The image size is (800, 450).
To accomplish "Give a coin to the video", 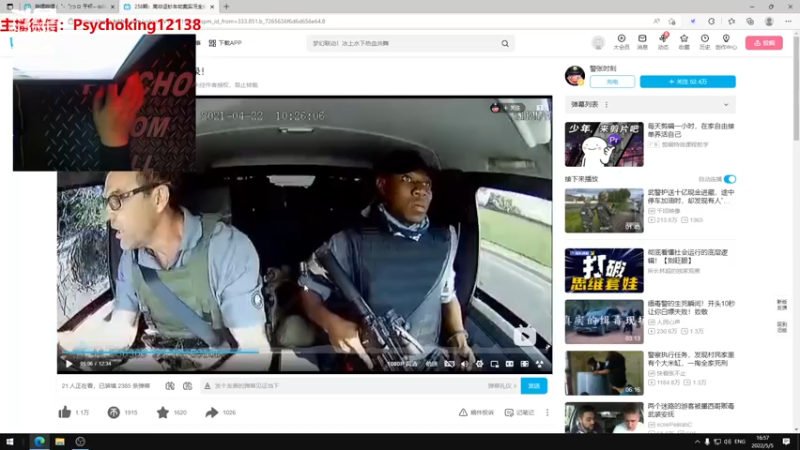I will pos(113,412).
